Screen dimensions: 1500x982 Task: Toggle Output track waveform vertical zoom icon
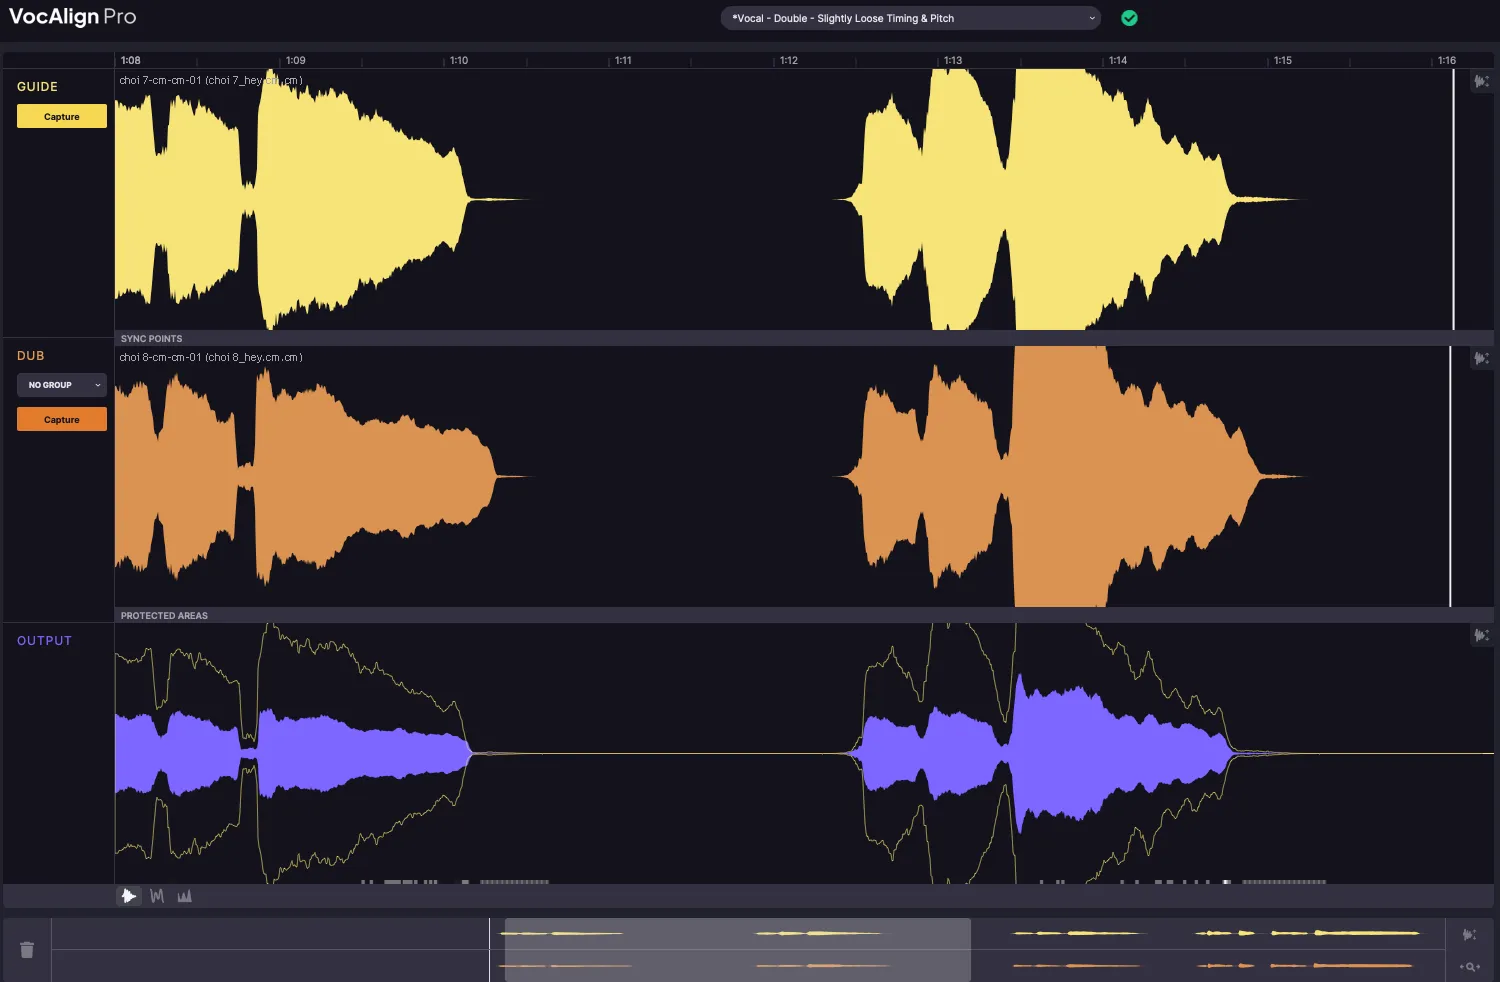point(1481,636)
